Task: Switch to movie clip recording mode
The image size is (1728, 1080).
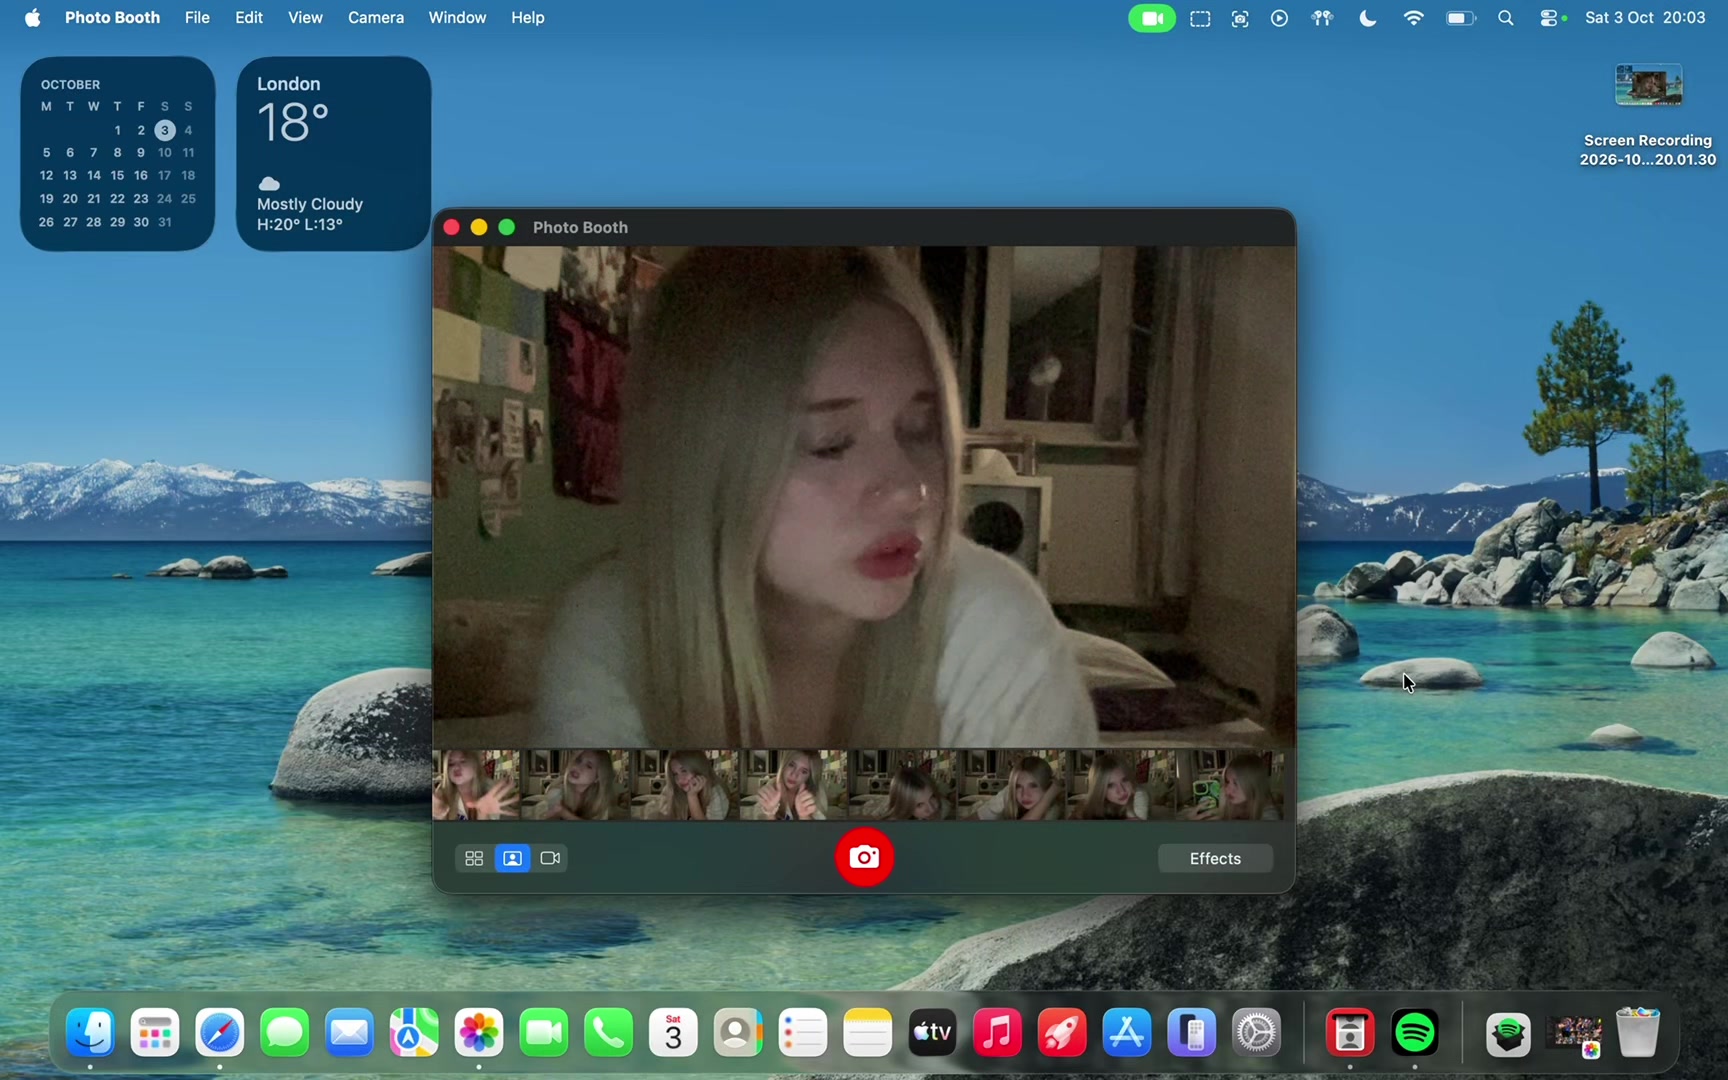Action: pos(550,858)
